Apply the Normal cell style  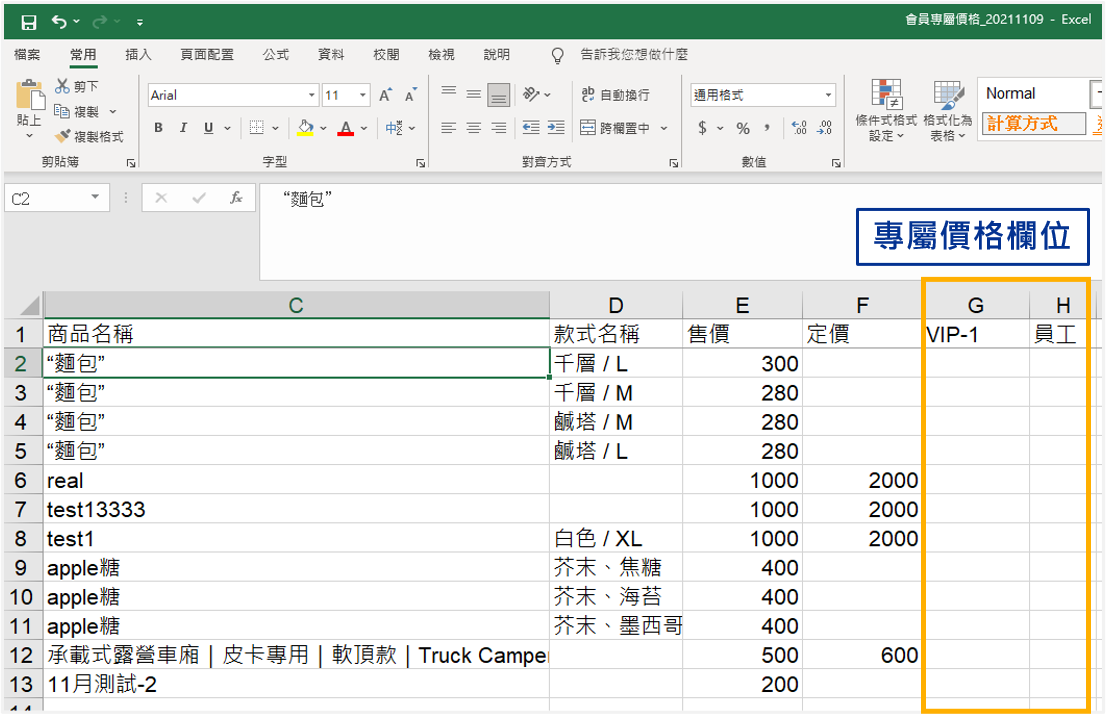click(1032, 94)
